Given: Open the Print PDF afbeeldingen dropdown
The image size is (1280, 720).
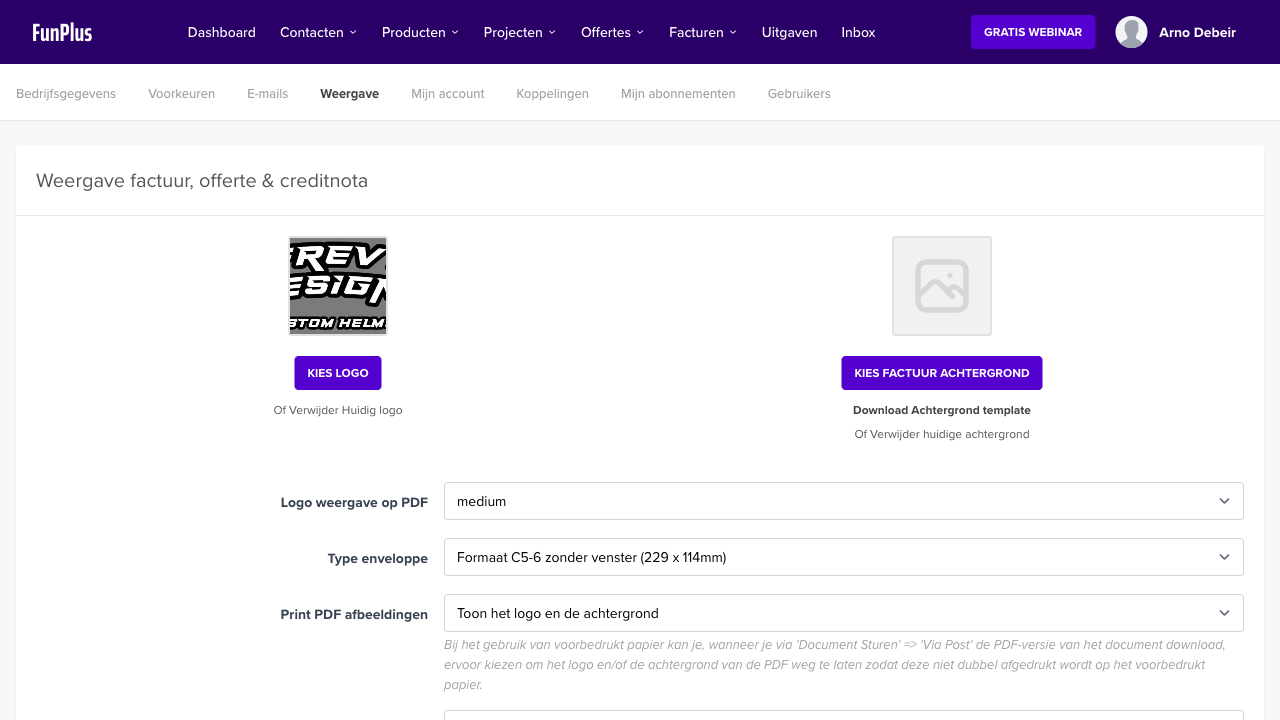Looking at the screenshot, I should [843, 612].
